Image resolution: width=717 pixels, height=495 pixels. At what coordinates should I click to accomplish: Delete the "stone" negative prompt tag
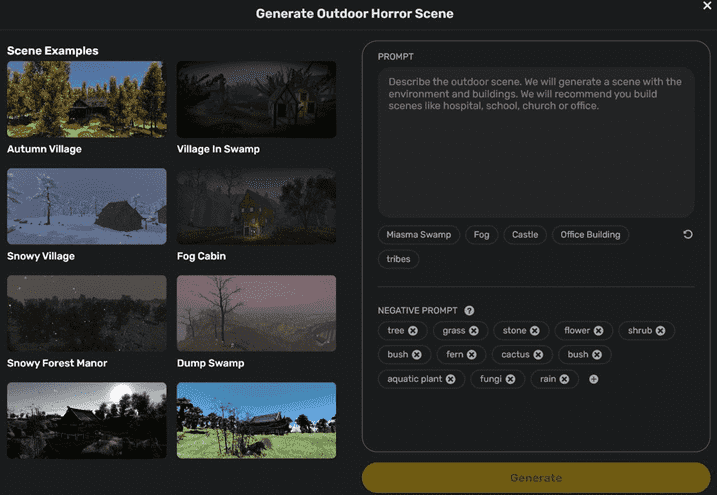coord(535,330)
